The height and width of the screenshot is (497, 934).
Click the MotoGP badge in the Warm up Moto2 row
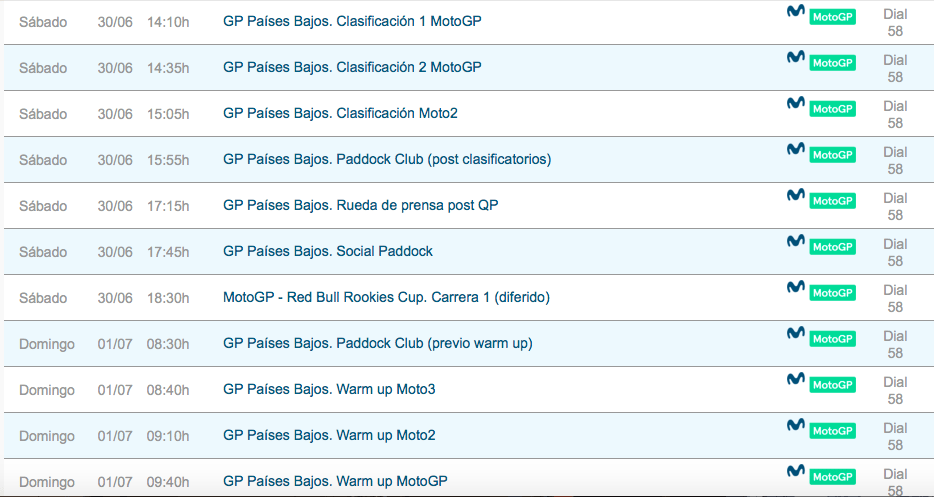(x=832, y=430)
